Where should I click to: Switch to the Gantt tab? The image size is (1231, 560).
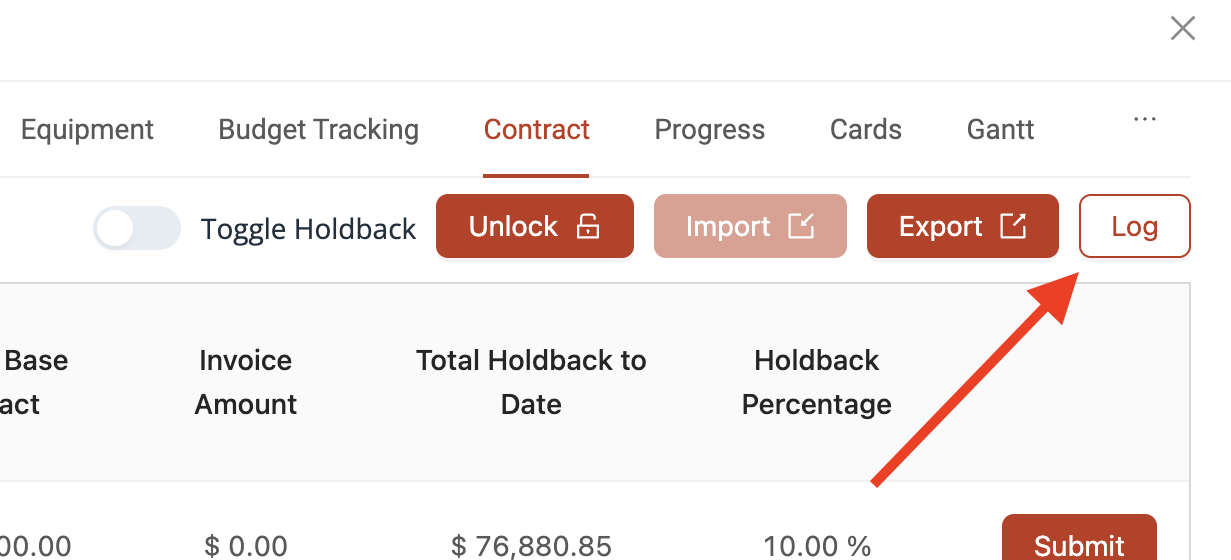coord(1001,130)
